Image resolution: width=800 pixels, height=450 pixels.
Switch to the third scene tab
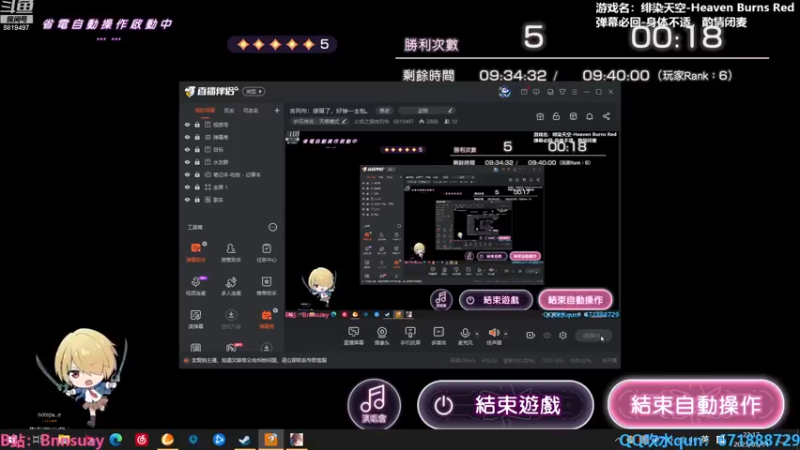point(251,110)
